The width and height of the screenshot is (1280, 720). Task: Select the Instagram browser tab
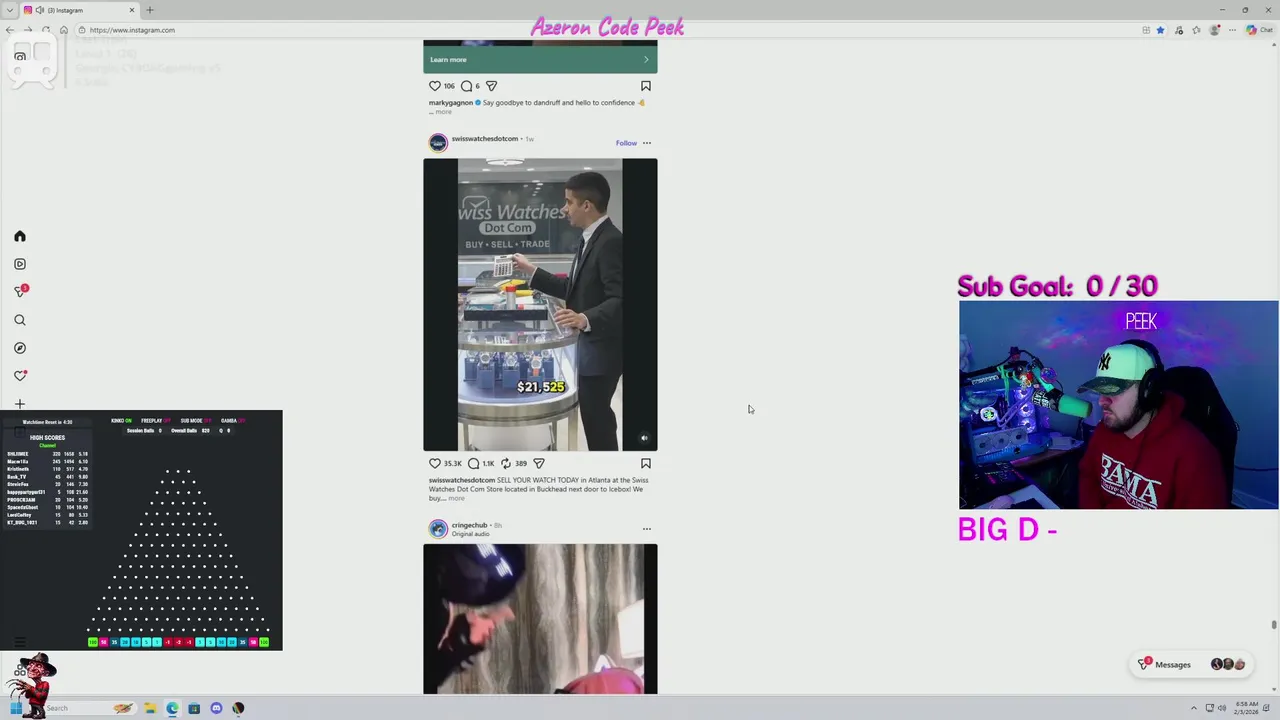[x=80, y=10]
